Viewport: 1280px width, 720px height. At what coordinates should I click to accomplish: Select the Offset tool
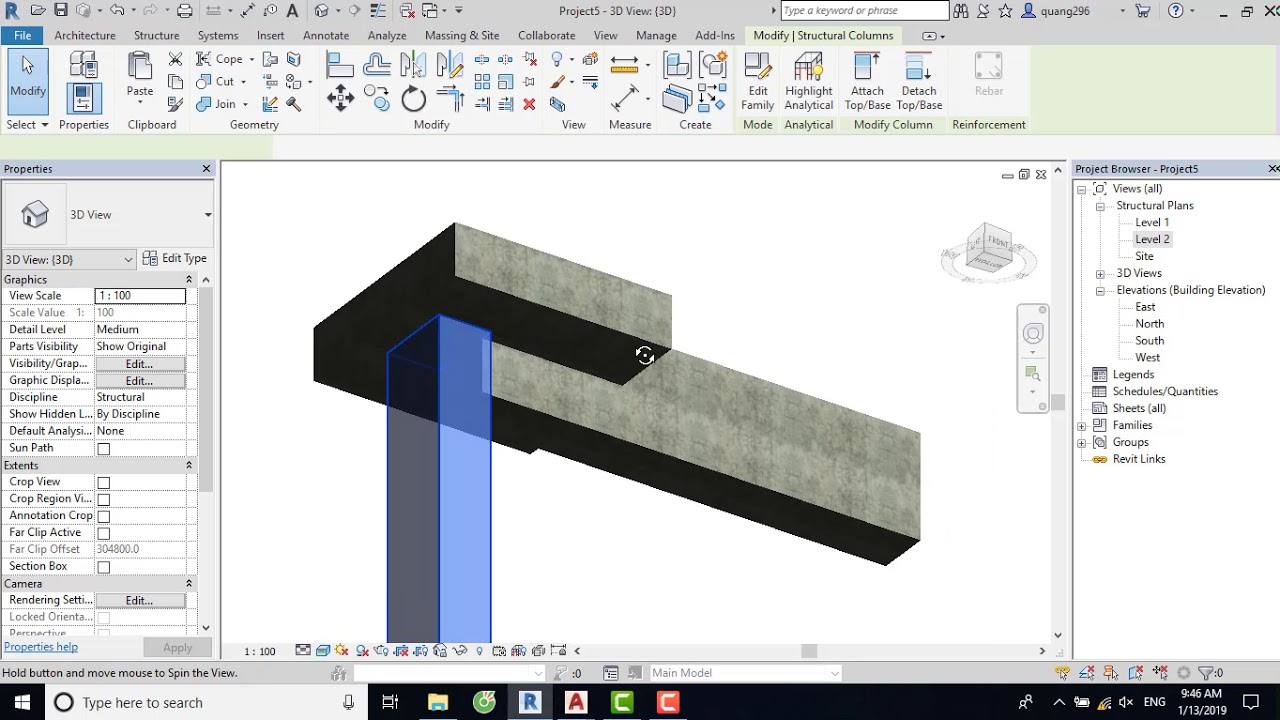pos(377,65)
